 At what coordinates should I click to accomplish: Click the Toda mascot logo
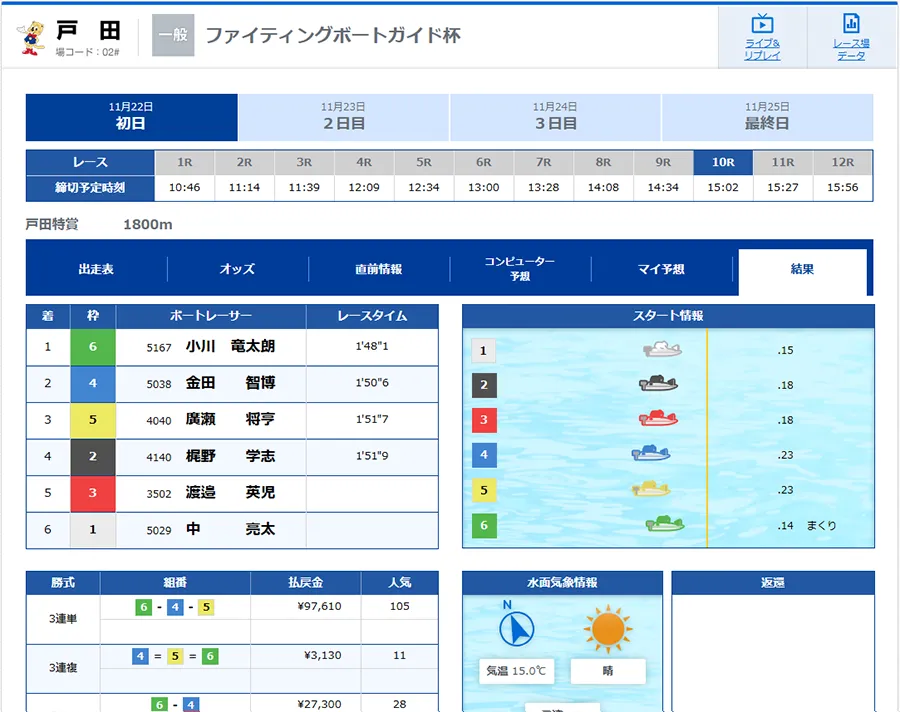(x=32, y=36)
